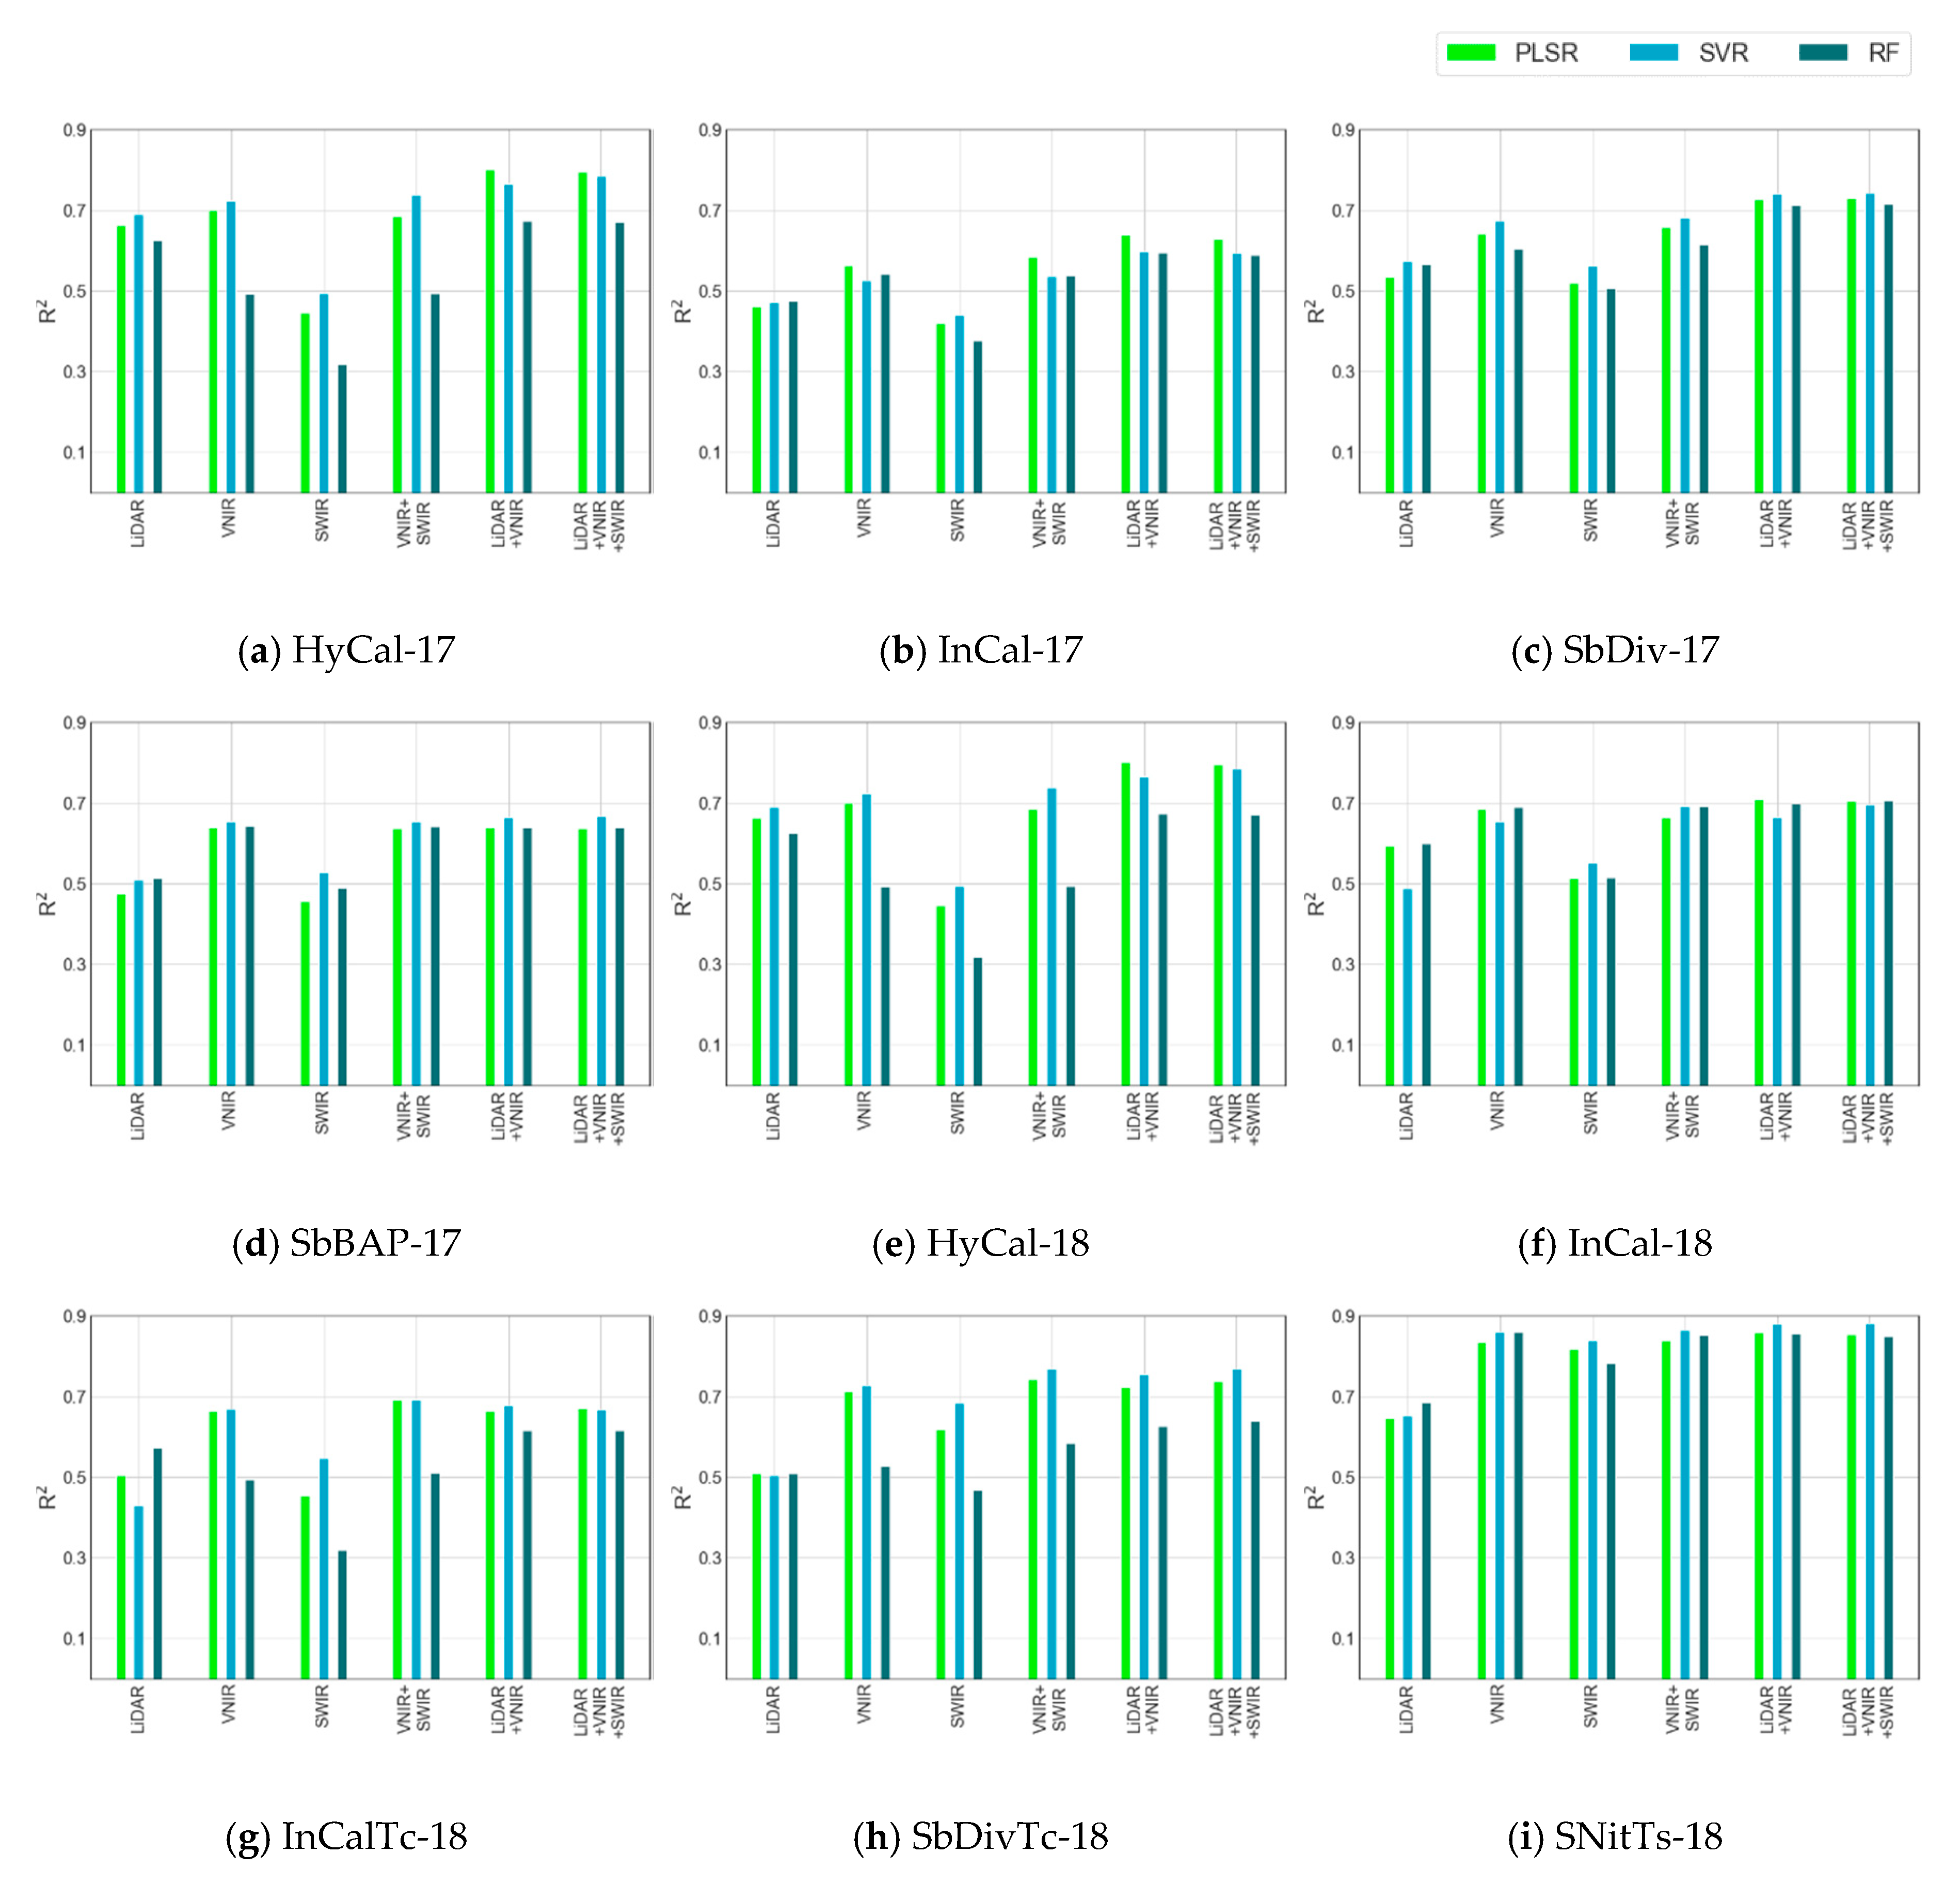Viewport: 1960px width, 1885px height.
Task: Click the PLSR green legend swatch
Action: 1470,52
